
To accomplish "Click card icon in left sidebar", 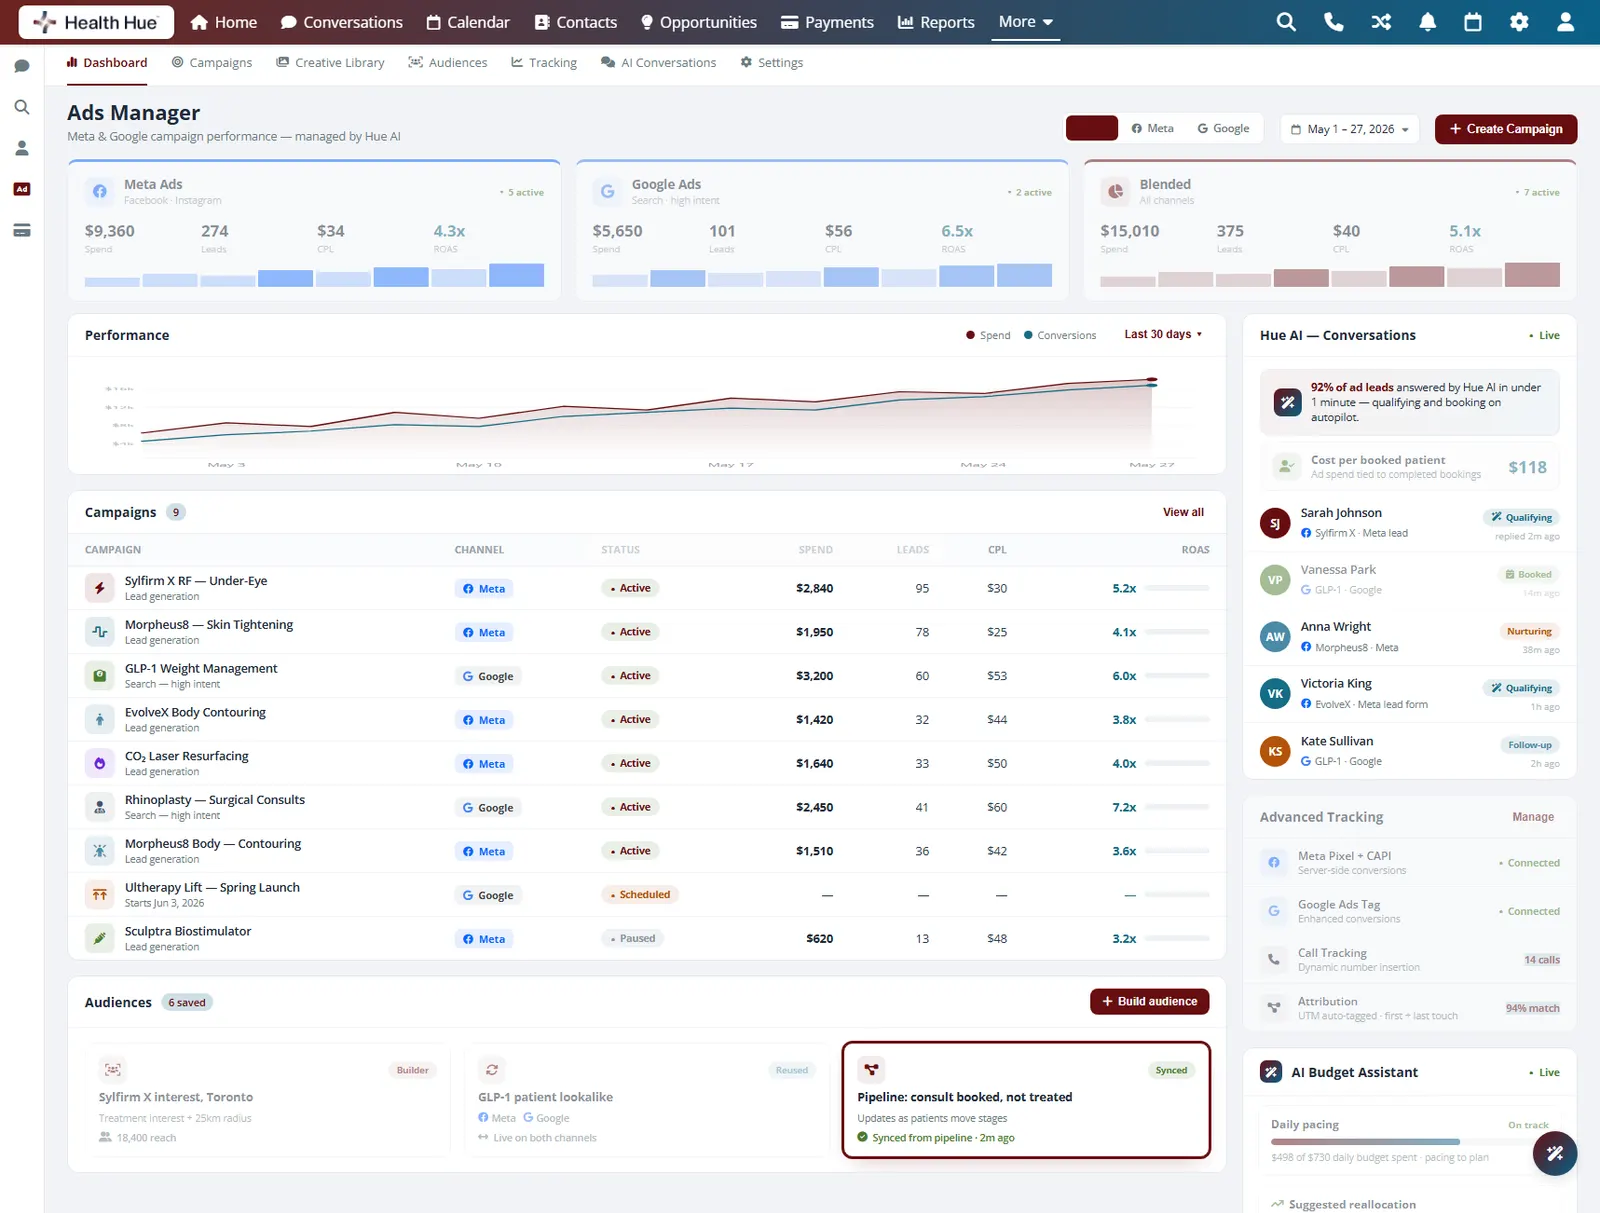I will click(x=22, y=230).
